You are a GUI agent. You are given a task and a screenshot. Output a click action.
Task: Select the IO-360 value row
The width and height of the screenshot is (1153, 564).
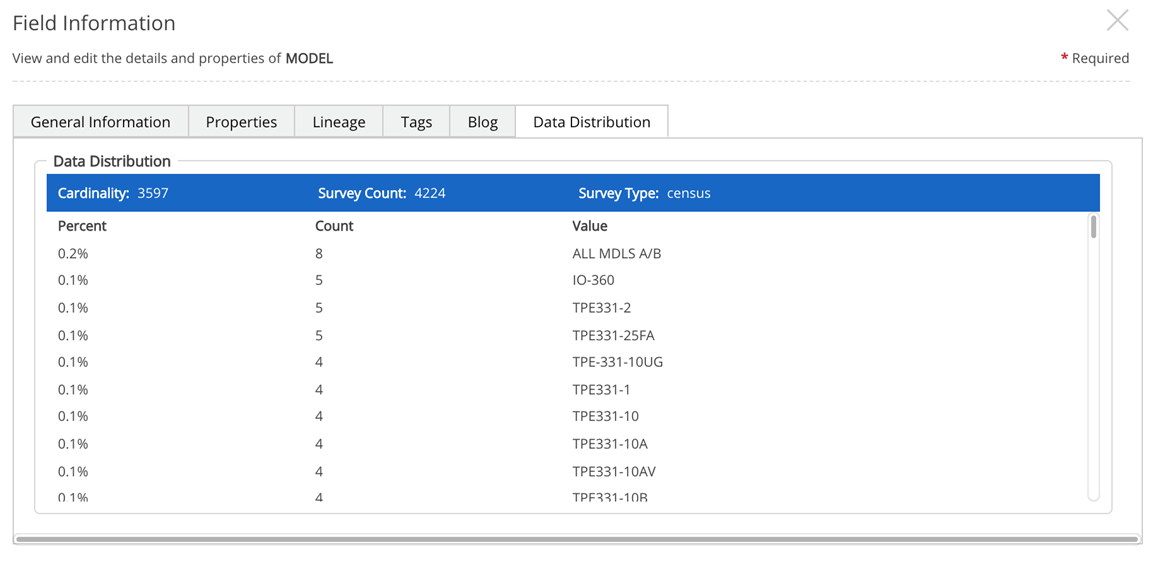pos(593,280)
